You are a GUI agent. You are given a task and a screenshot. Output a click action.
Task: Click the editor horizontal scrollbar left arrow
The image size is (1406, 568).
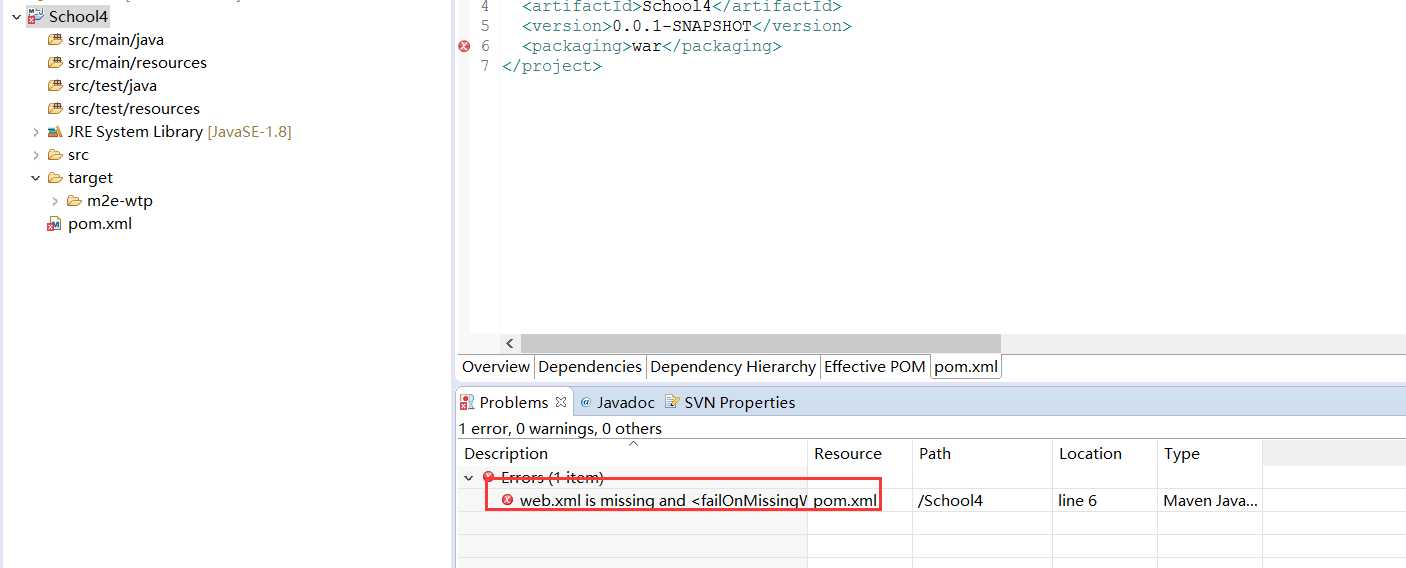[511, 343]
